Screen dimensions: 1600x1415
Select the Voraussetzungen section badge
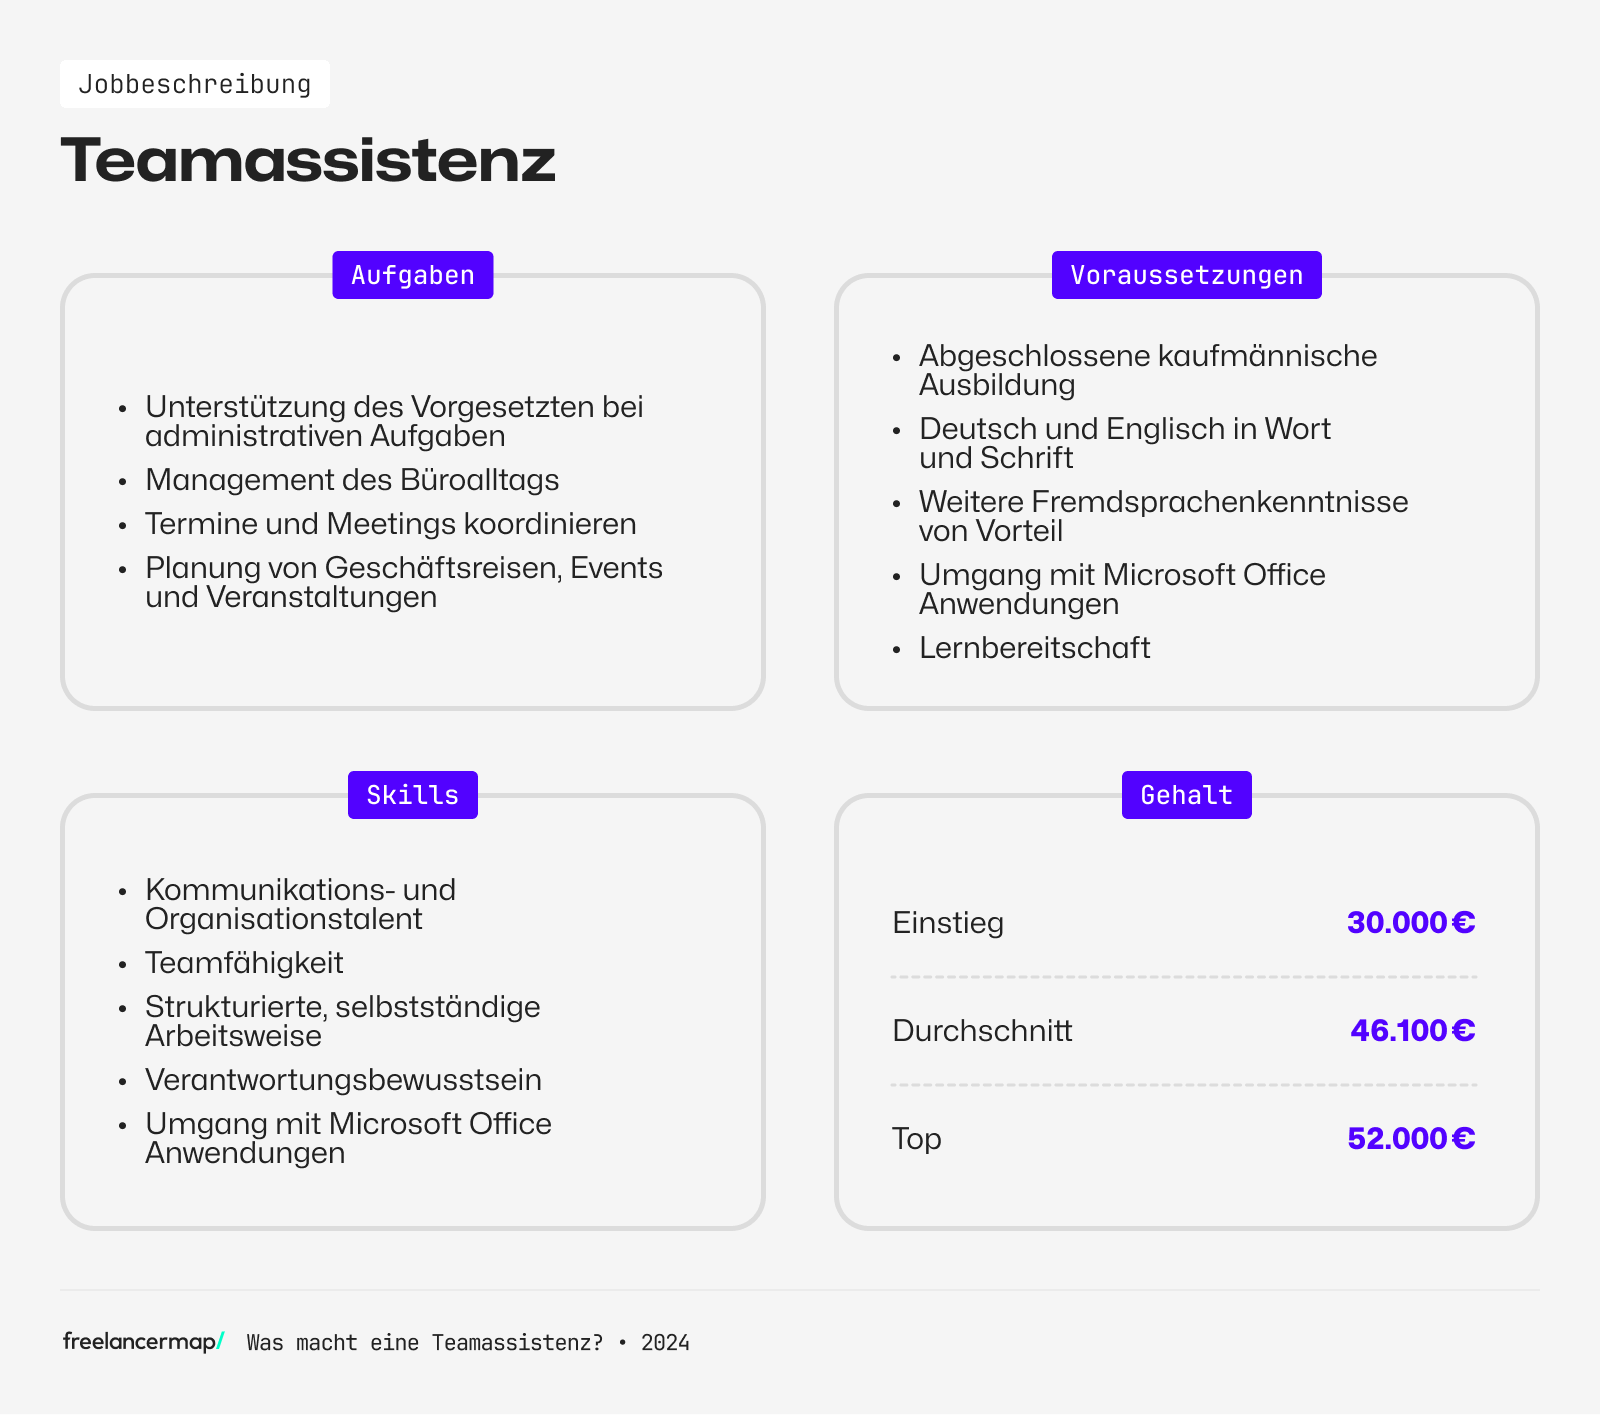point(1186,275)
